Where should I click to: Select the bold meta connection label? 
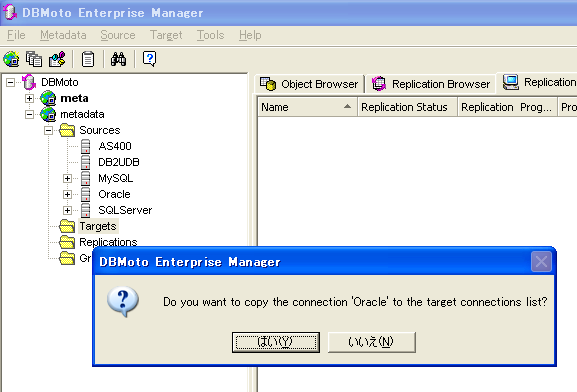pos(74,98)
